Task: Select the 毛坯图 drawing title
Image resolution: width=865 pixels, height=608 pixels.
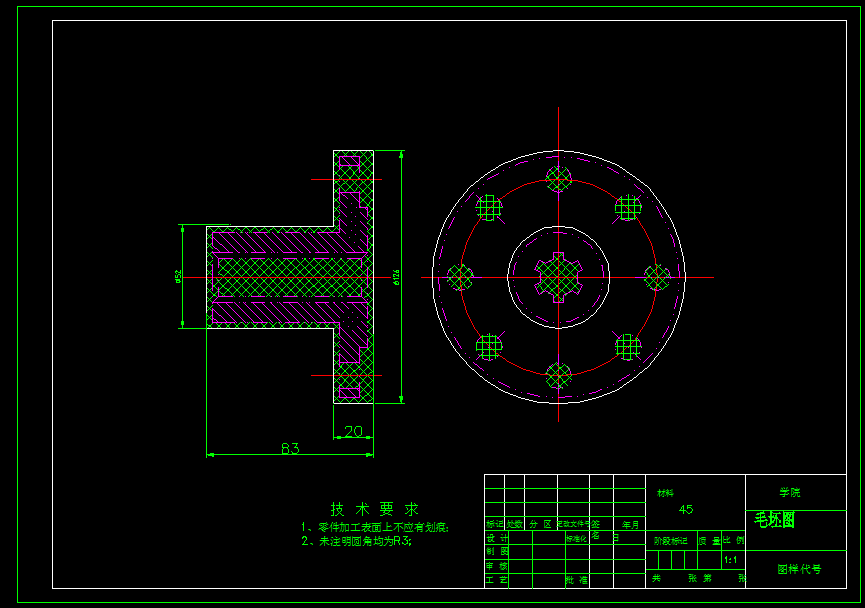Action: coord(775,520)
